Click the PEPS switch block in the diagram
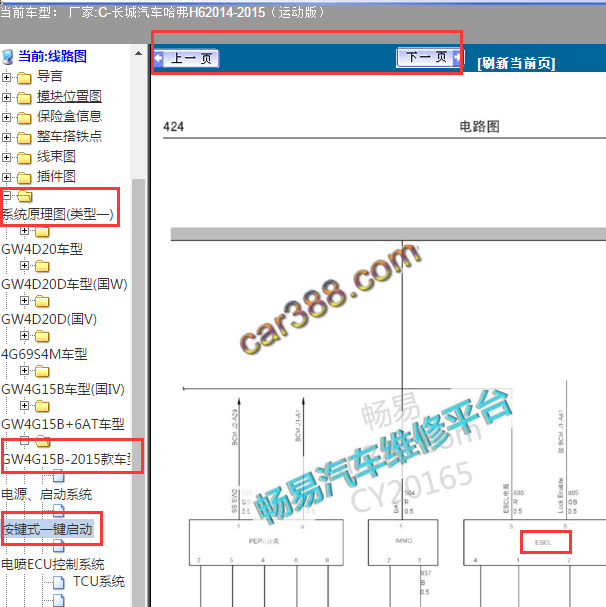The width and height of the screenshot is (606, 607). coord(266,542)
